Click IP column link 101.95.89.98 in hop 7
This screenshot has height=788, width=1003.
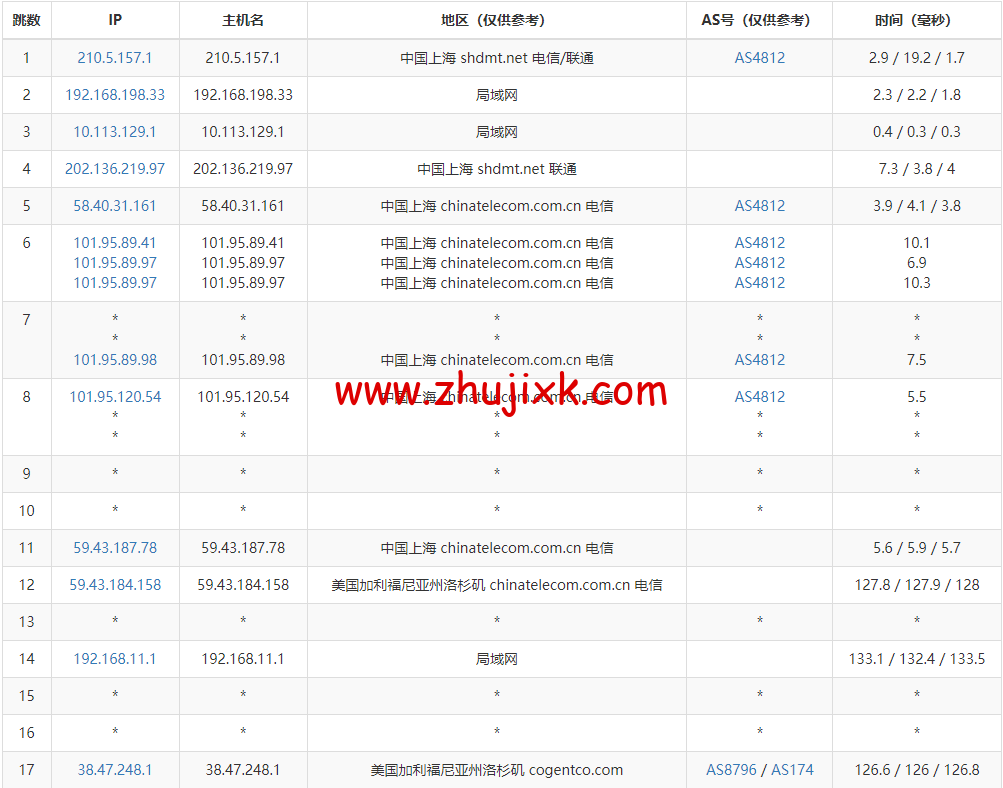[115, 360]
